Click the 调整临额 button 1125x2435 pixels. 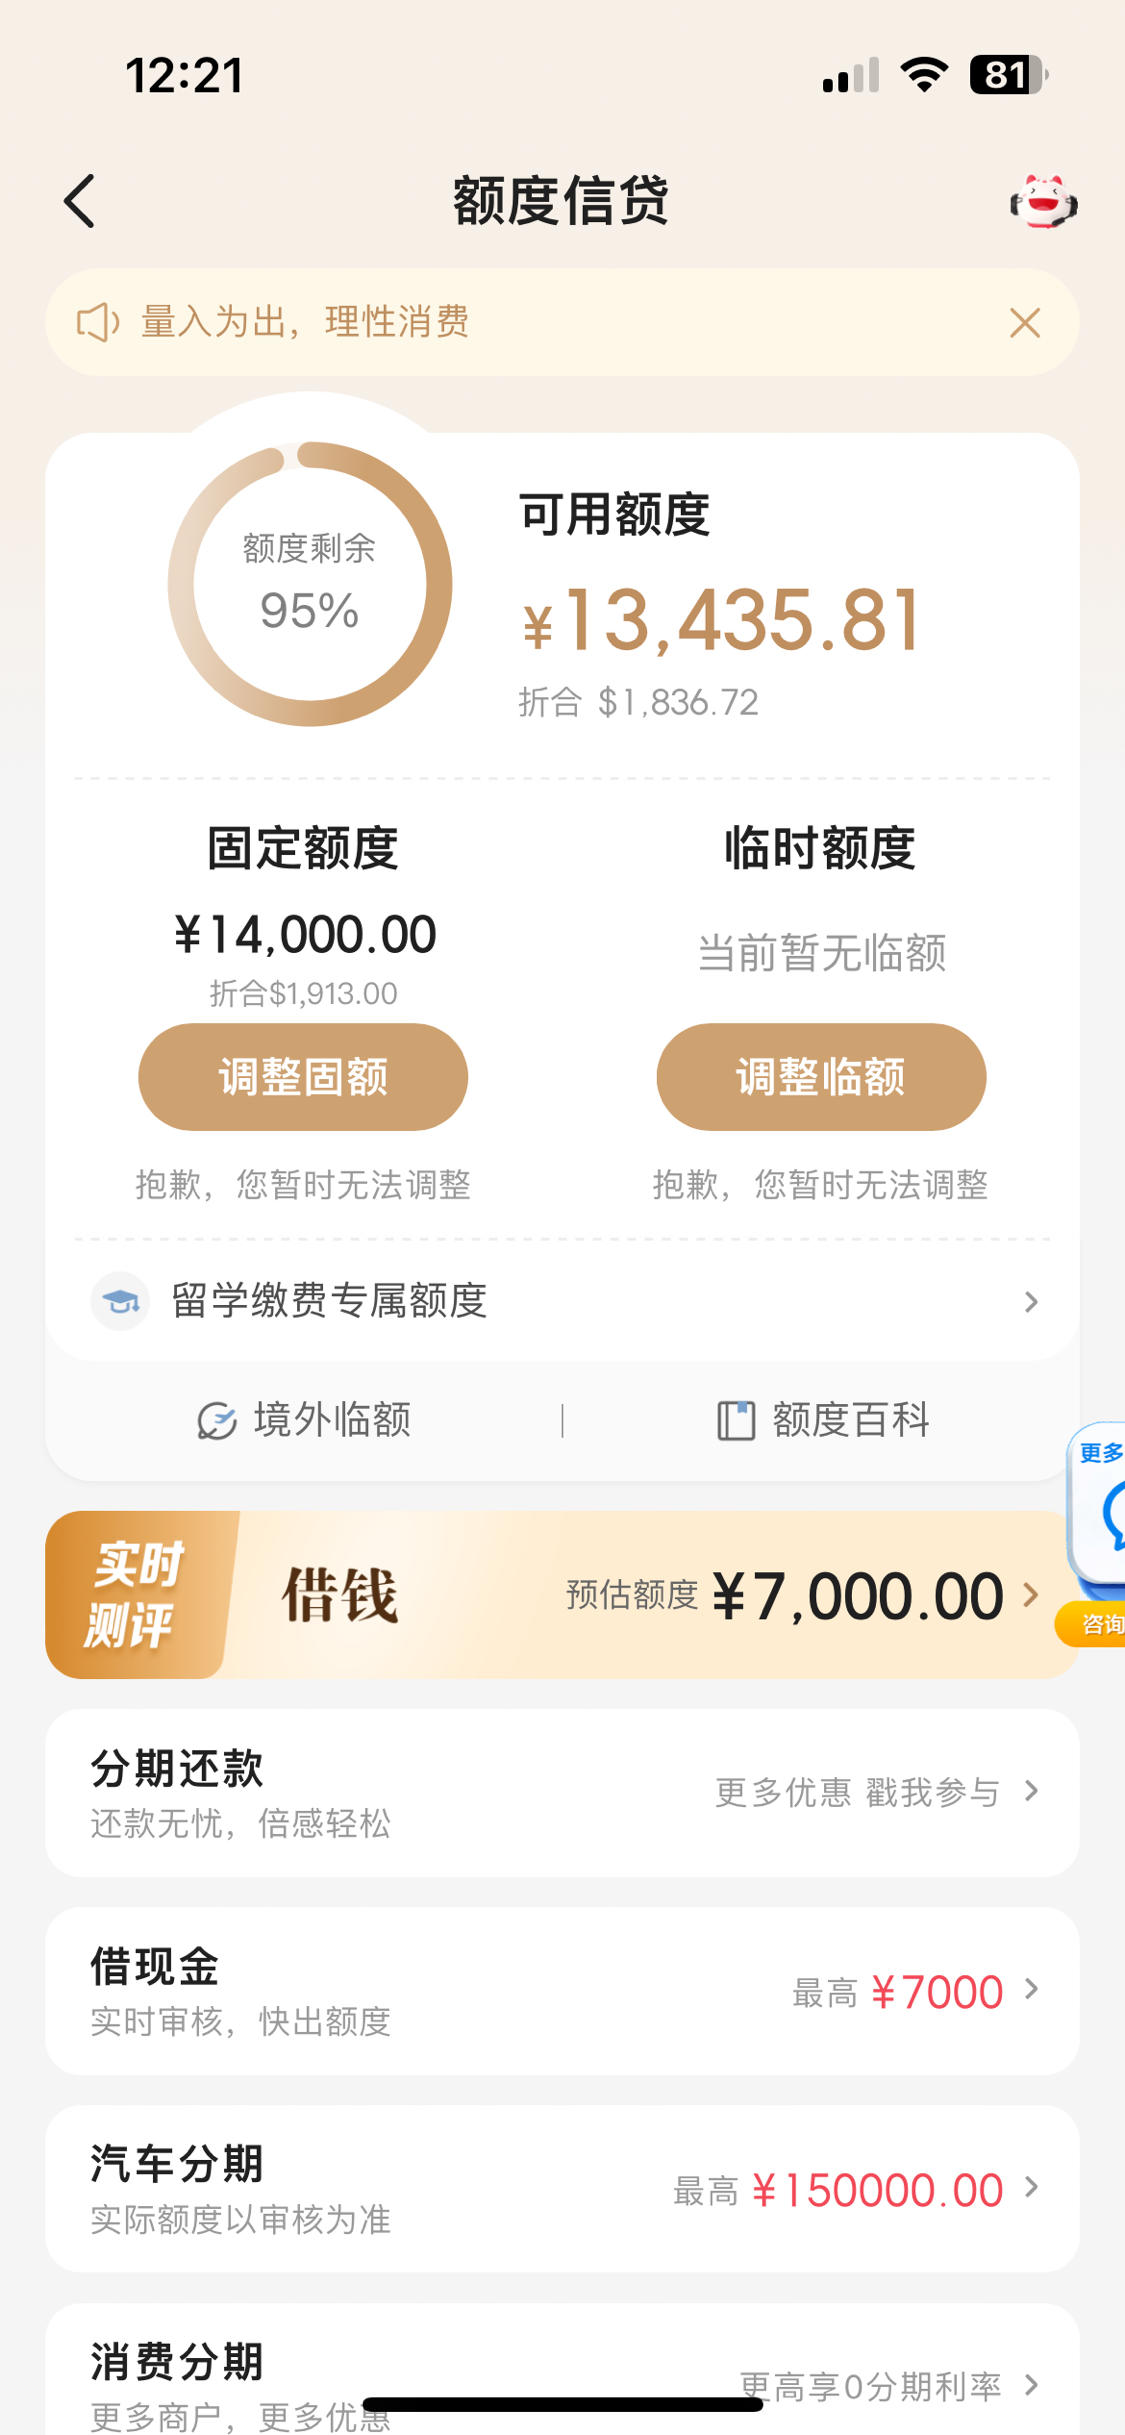click(821, 1077)
